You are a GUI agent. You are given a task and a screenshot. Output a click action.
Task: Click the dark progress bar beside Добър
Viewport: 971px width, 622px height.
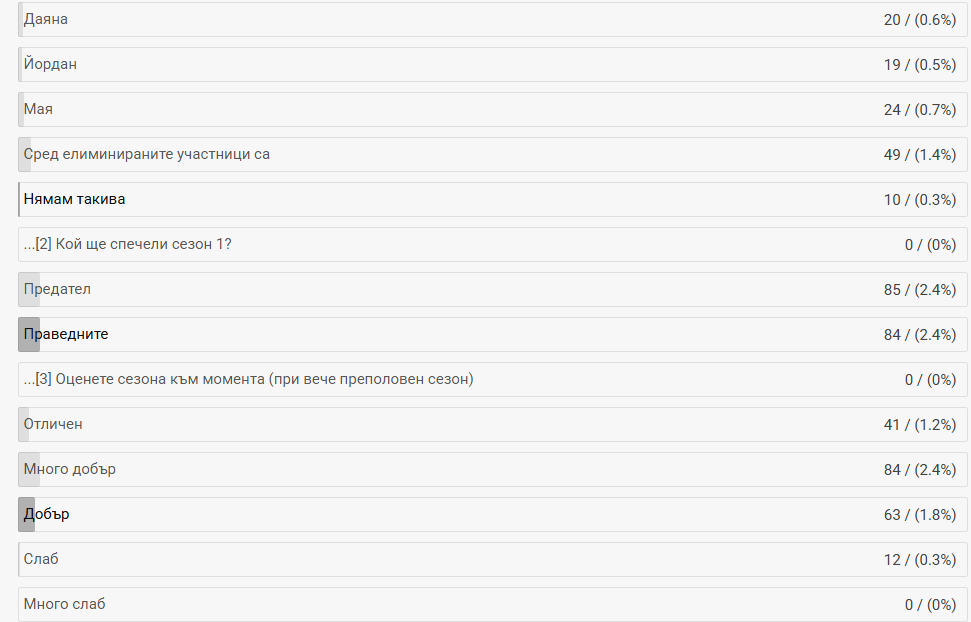[26, 515]
